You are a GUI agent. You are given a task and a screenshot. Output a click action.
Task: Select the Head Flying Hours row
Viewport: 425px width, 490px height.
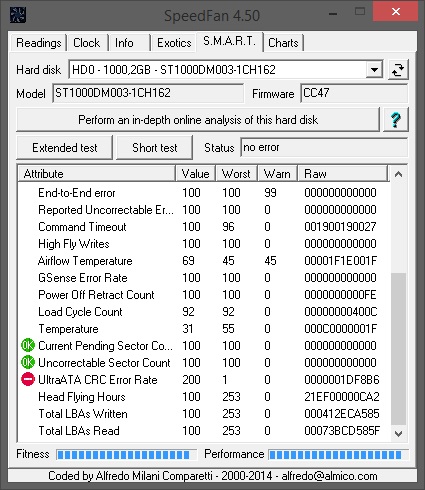click(203, 397)
